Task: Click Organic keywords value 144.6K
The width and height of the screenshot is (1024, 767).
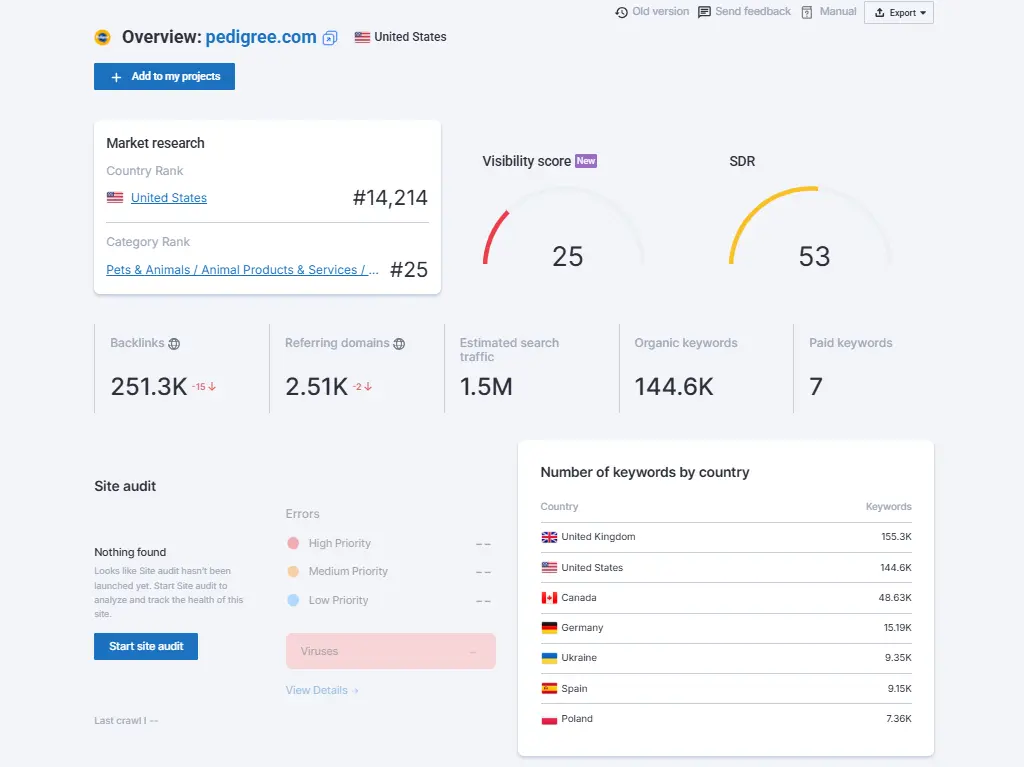Action: (674, 387)
